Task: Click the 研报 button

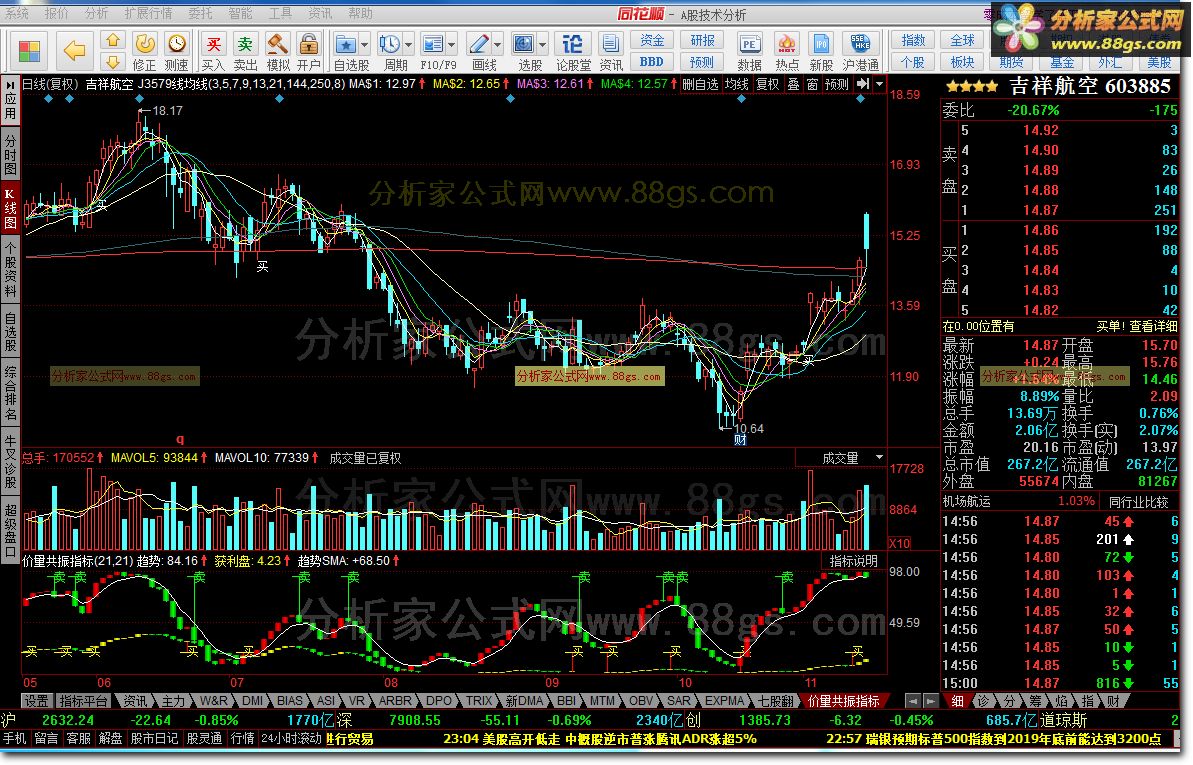Action: [x=702, y=40]
